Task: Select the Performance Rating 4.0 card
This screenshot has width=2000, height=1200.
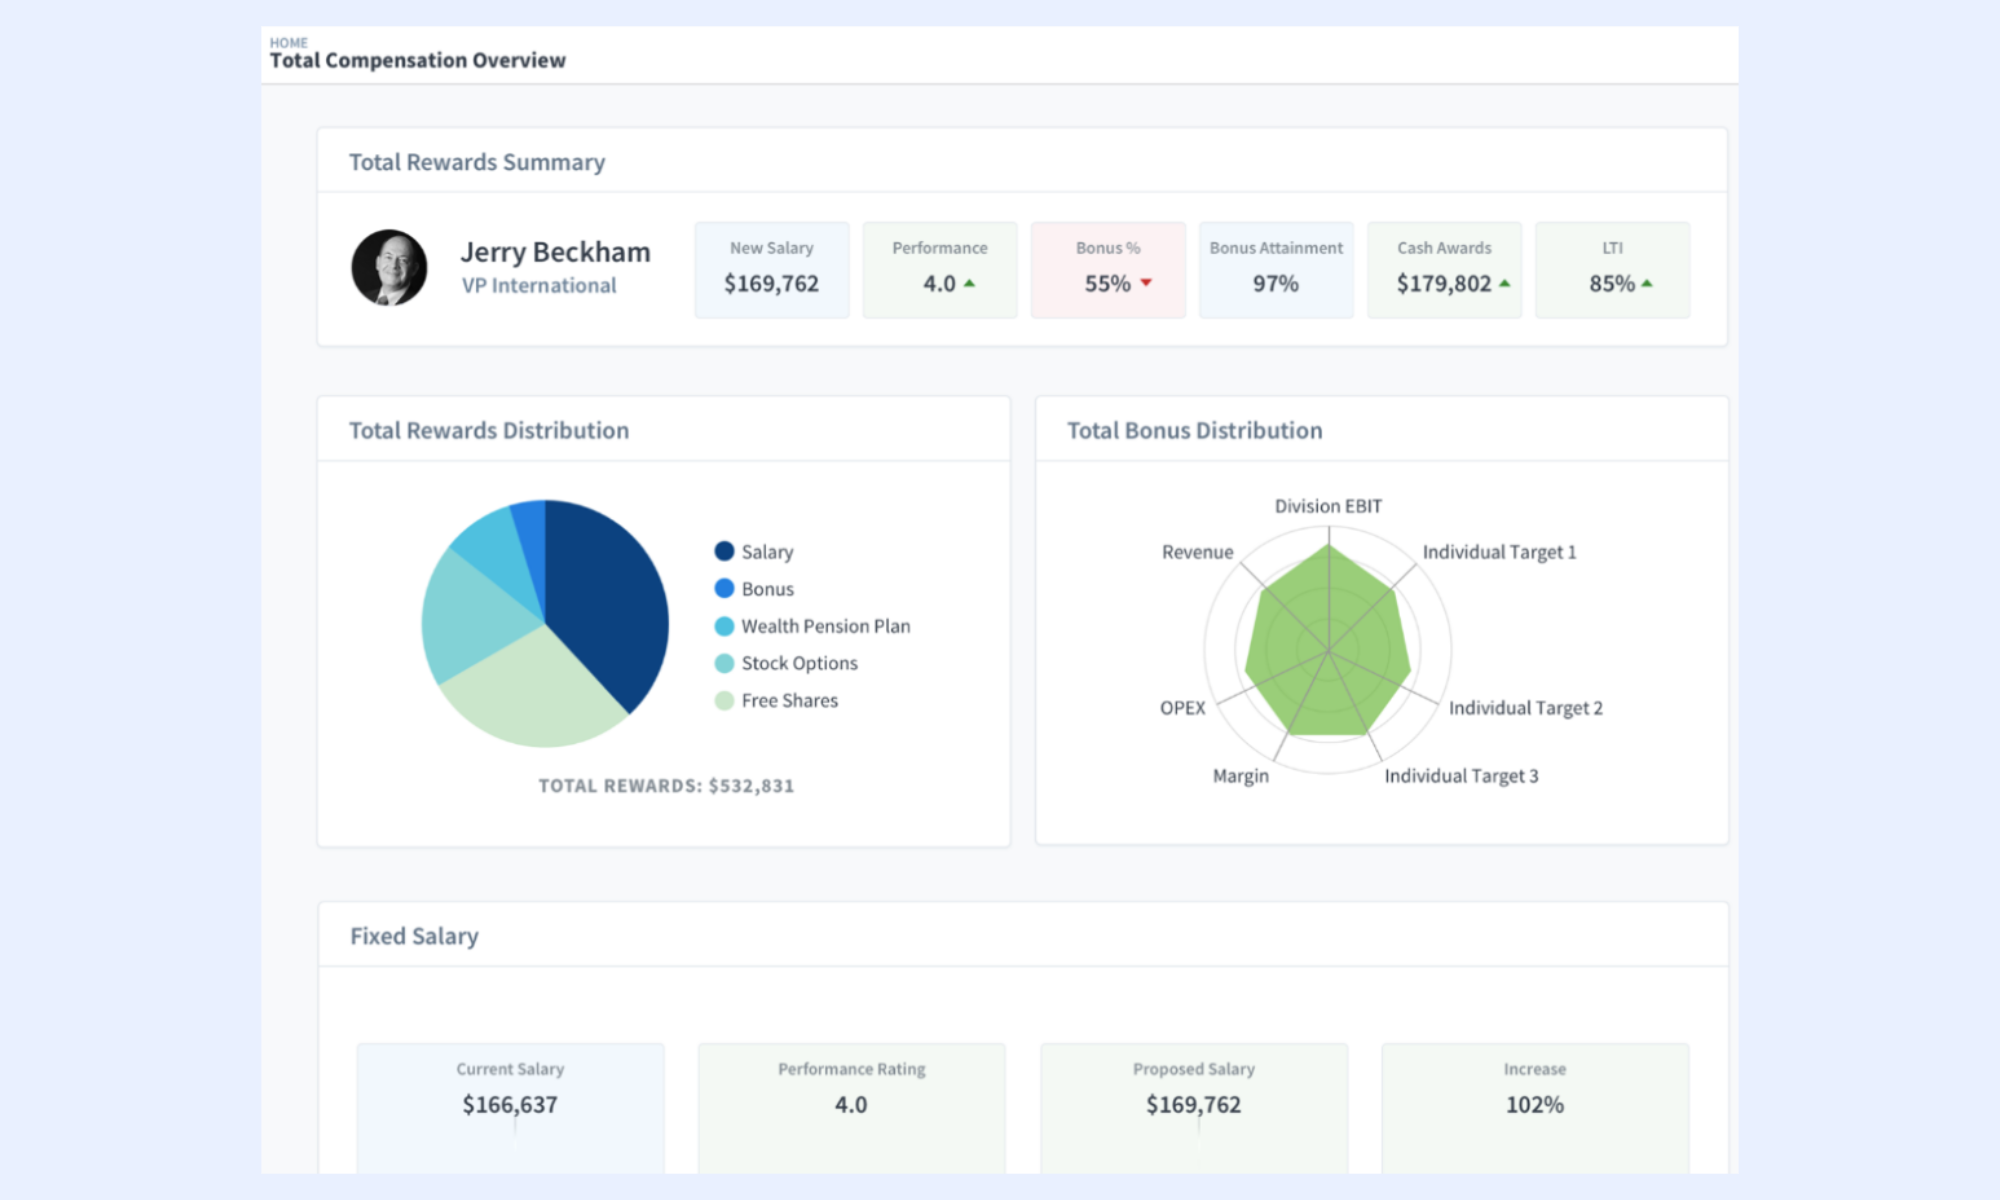Action: pos(852,1108)
